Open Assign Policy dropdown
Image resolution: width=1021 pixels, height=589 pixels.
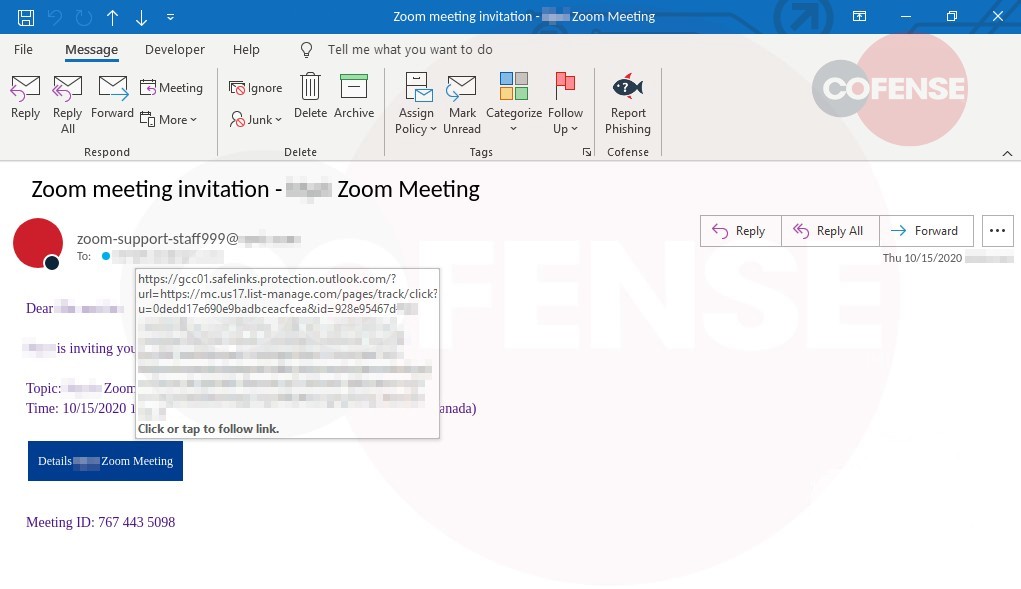click(416, 104)
